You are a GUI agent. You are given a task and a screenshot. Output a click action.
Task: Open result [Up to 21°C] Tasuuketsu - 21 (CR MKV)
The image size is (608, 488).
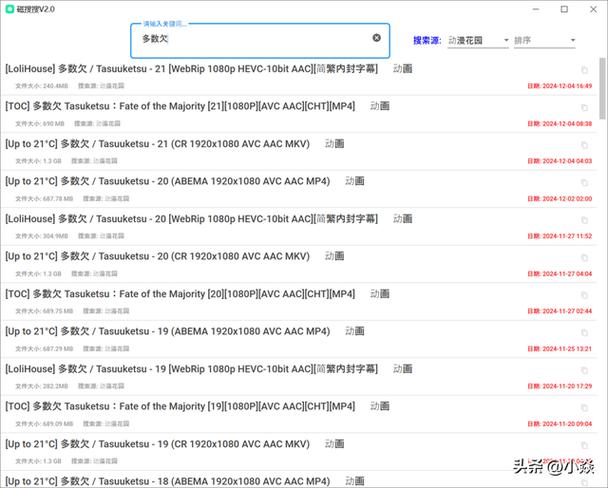[x=157, y=144]
